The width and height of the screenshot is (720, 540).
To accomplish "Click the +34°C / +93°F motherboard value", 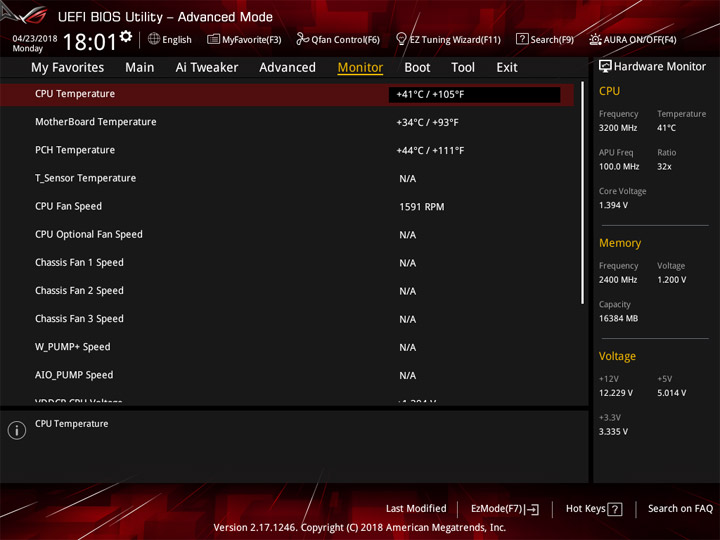I will tap(427, 123).
